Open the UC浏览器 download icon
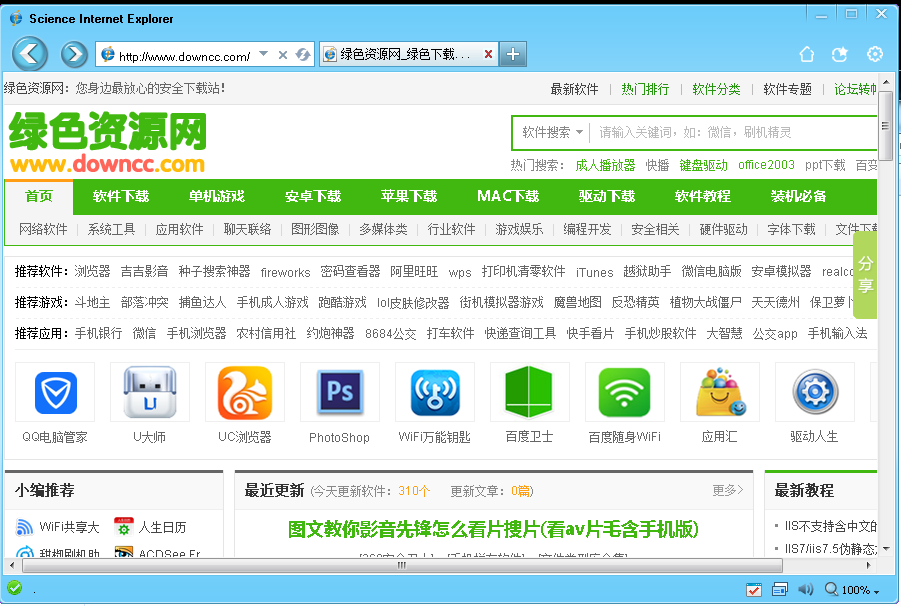The image size is (901, 606). (244, 394)
